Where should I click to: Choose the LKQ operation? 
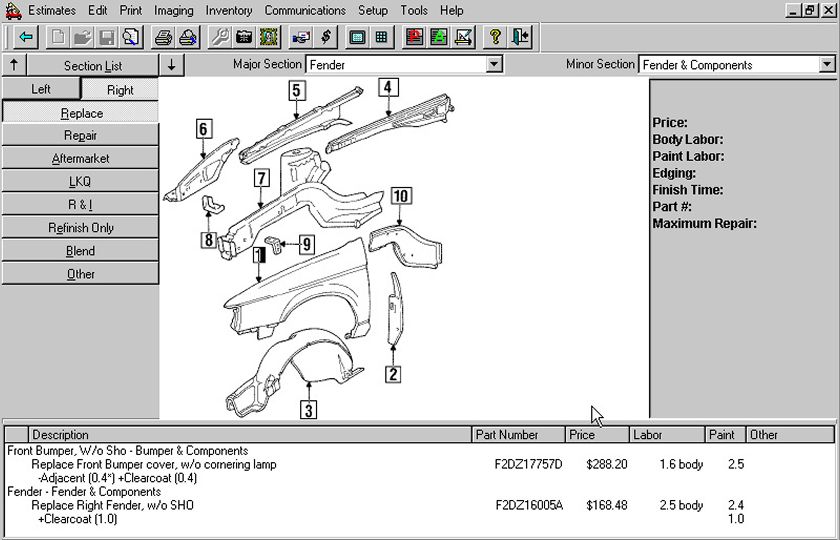coord(81,182)
